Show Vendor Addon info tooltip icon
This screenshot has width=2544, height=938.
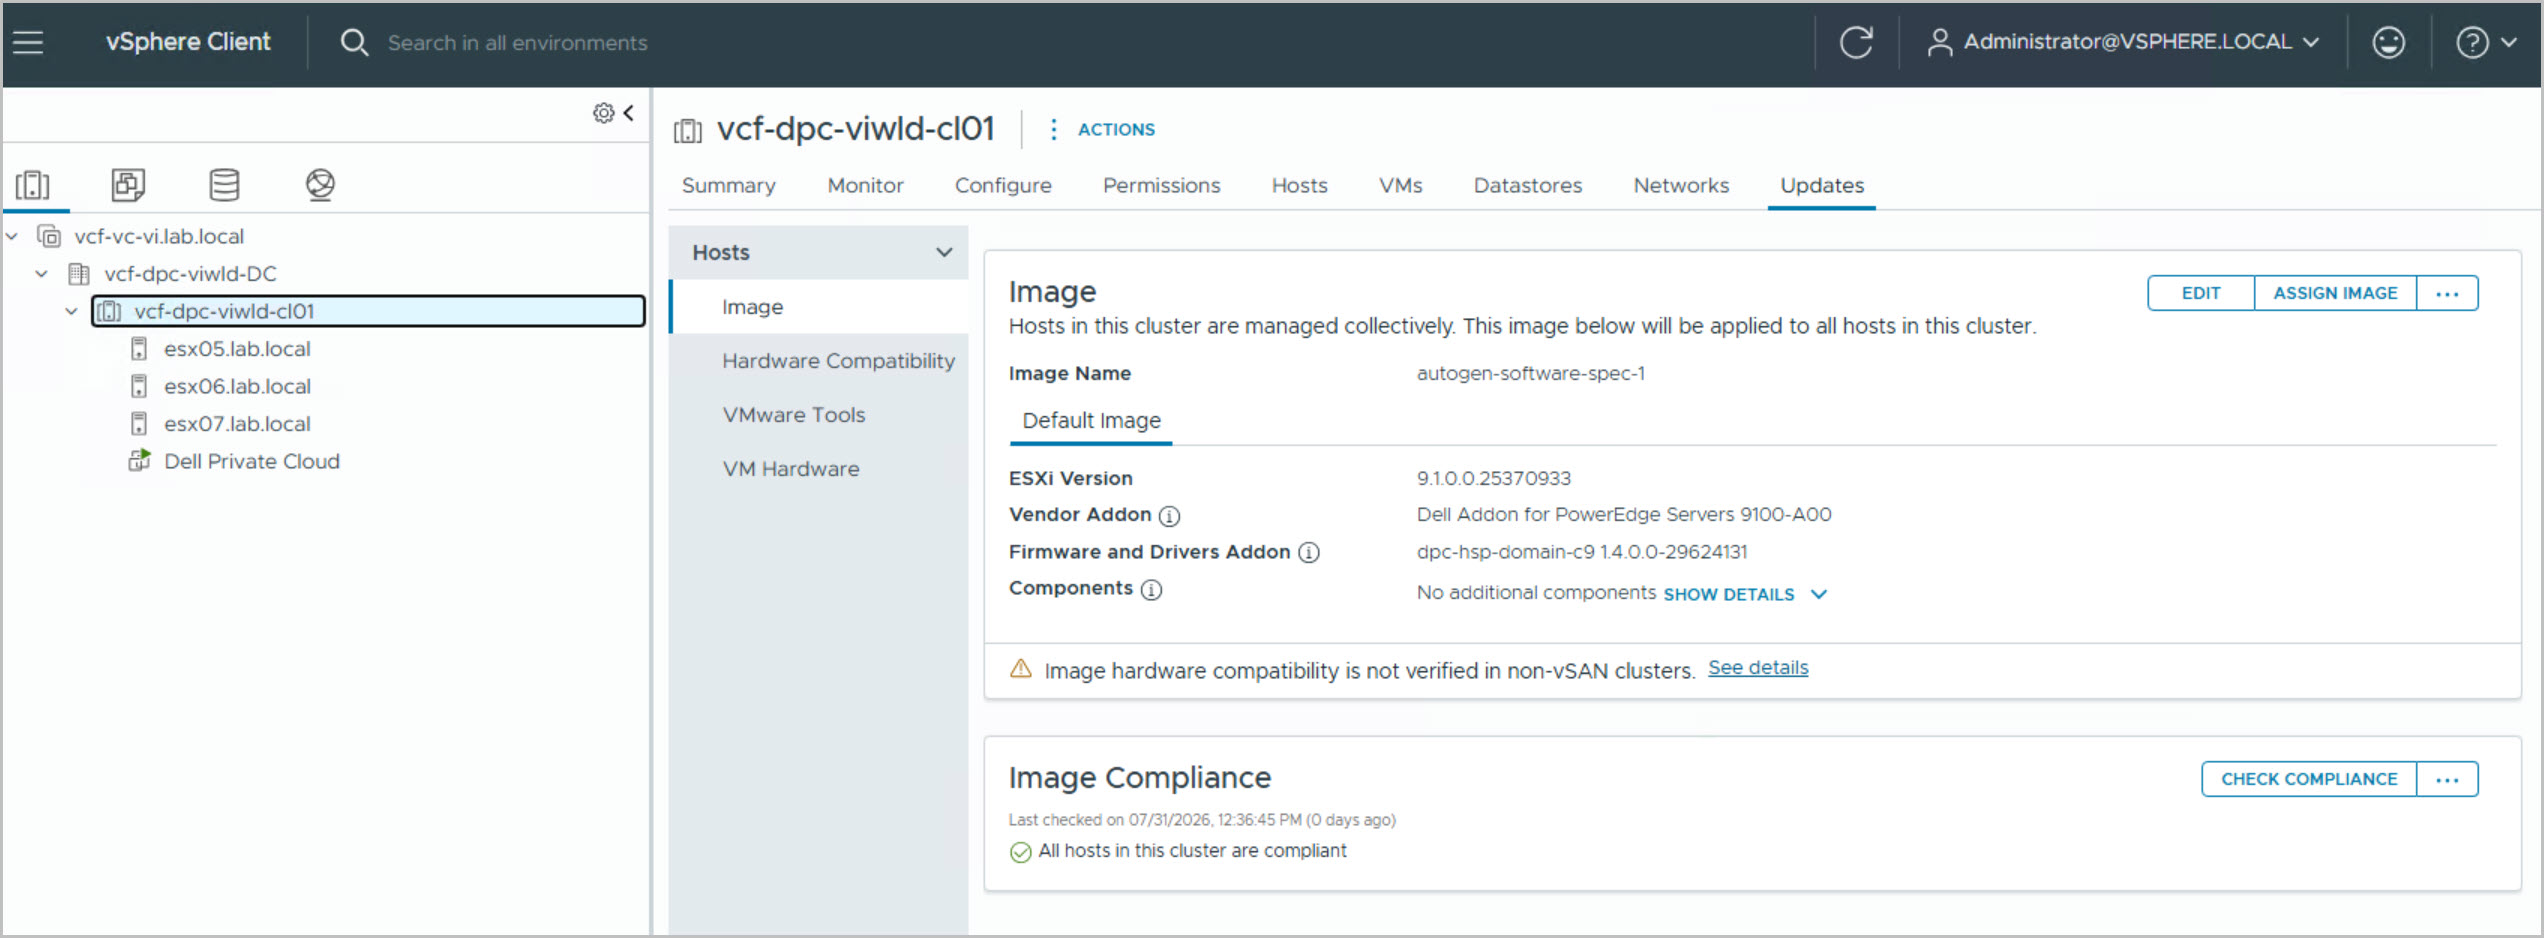click(1169, 516)
